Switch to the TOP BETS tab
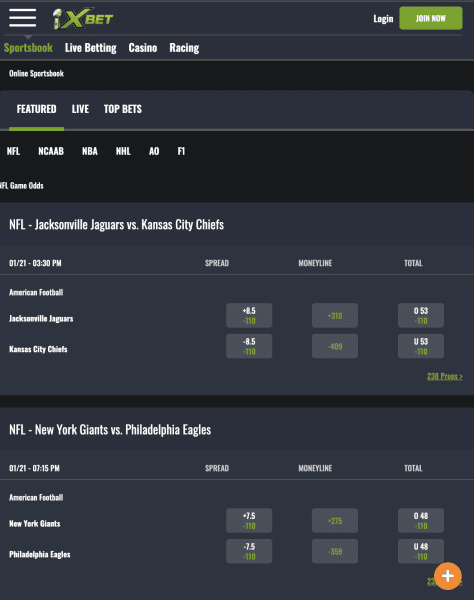This screenshot has height=600, width=474. pos(123,109)
